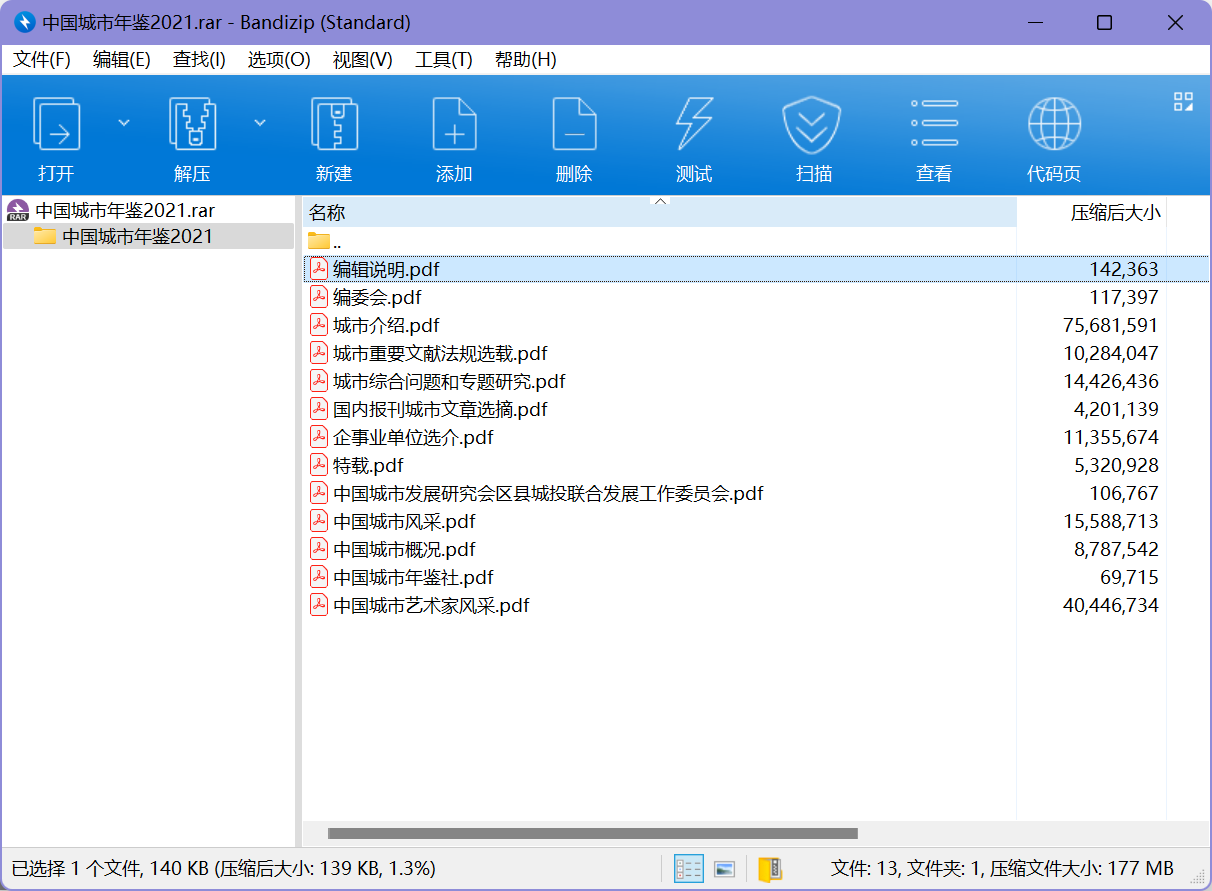Viewport: 1212px width, 891px height.
Task: Select the file 中国城市风采.pdf
Action: 404,521
